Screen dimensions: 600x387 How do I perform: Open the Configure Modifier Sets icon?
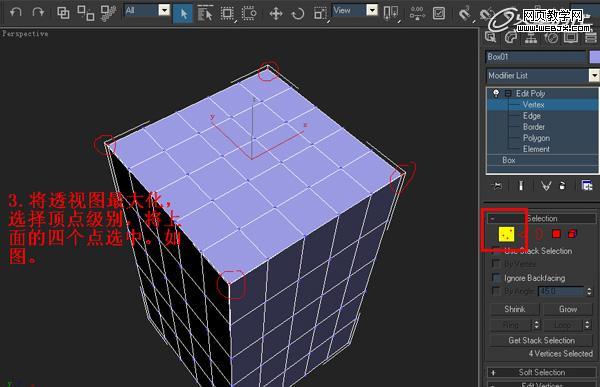pos(587,186)
